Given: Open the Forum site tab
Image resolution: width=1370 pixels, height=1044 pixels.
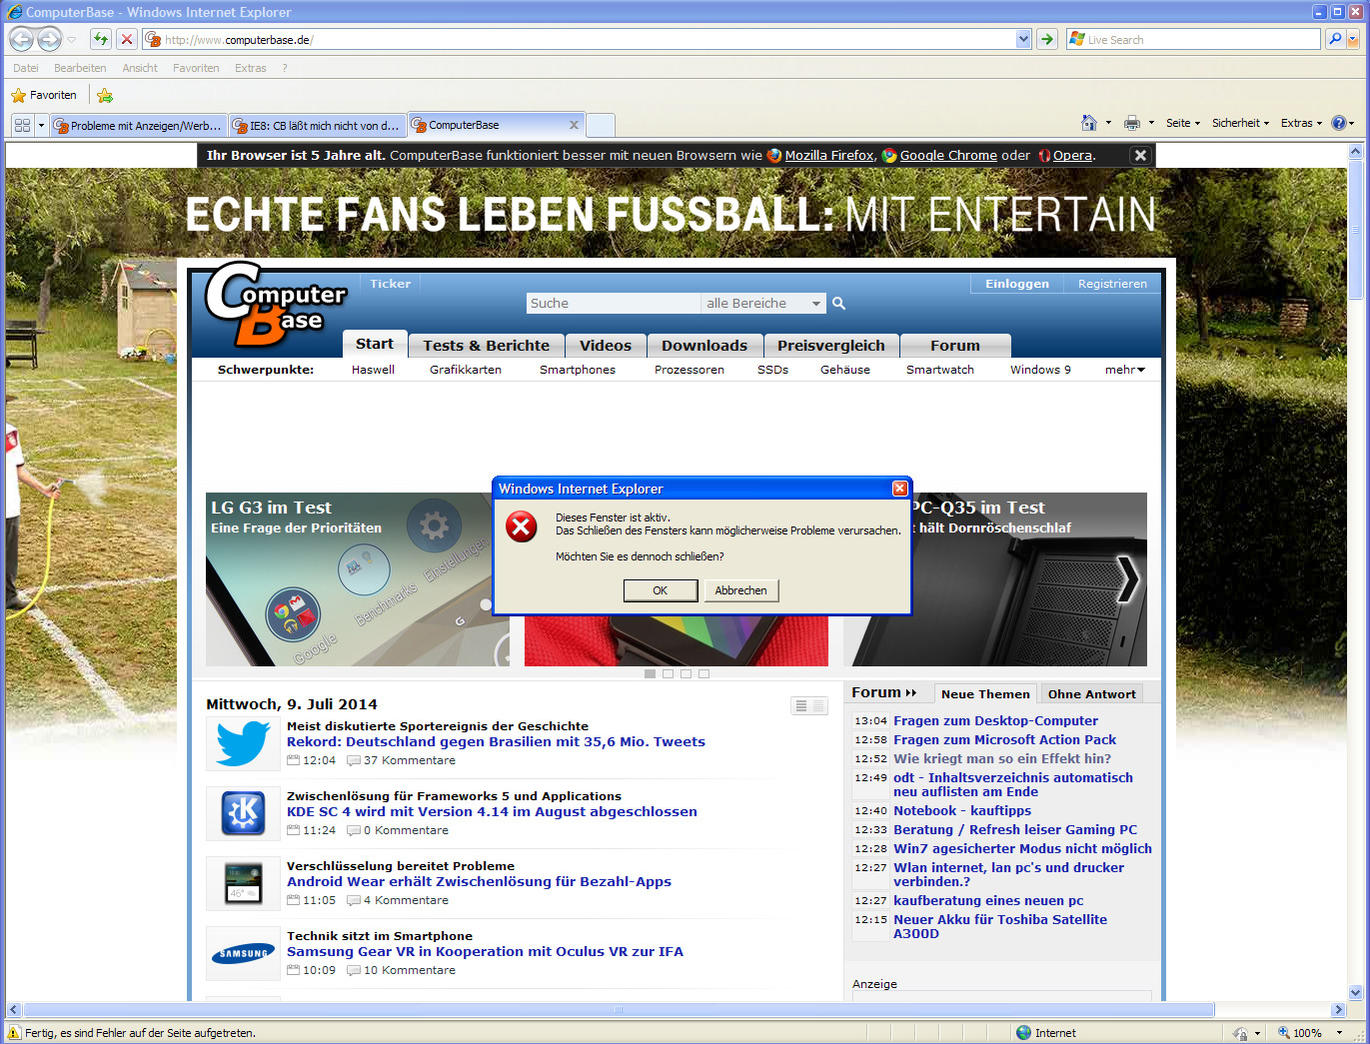Looking at the screenshot, I should pos(955,345).
